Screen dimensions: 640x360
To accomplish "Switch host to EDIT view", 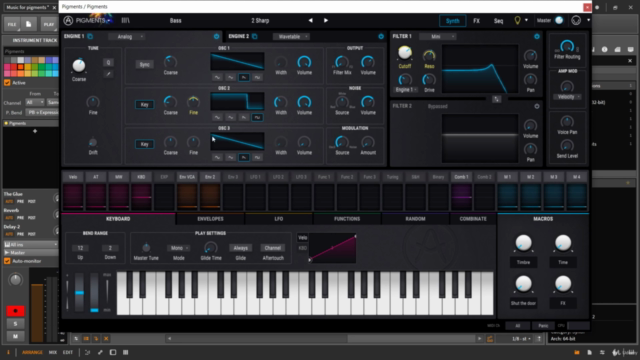I will [x=68, y=352].
